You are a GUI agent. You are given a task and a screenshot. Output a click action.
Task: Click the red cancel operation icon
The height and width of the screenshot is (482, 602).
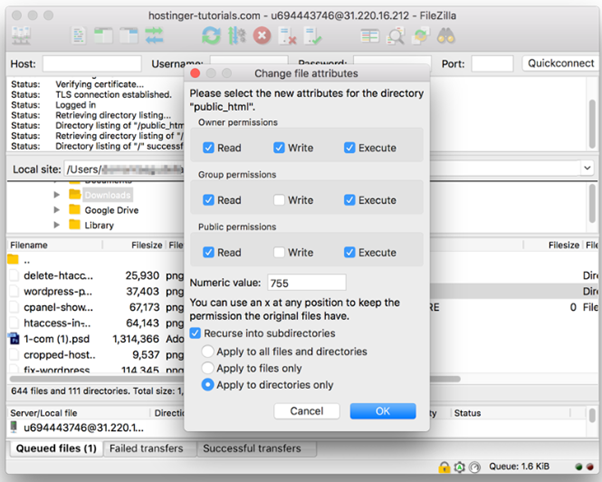[x=262, y=36]
